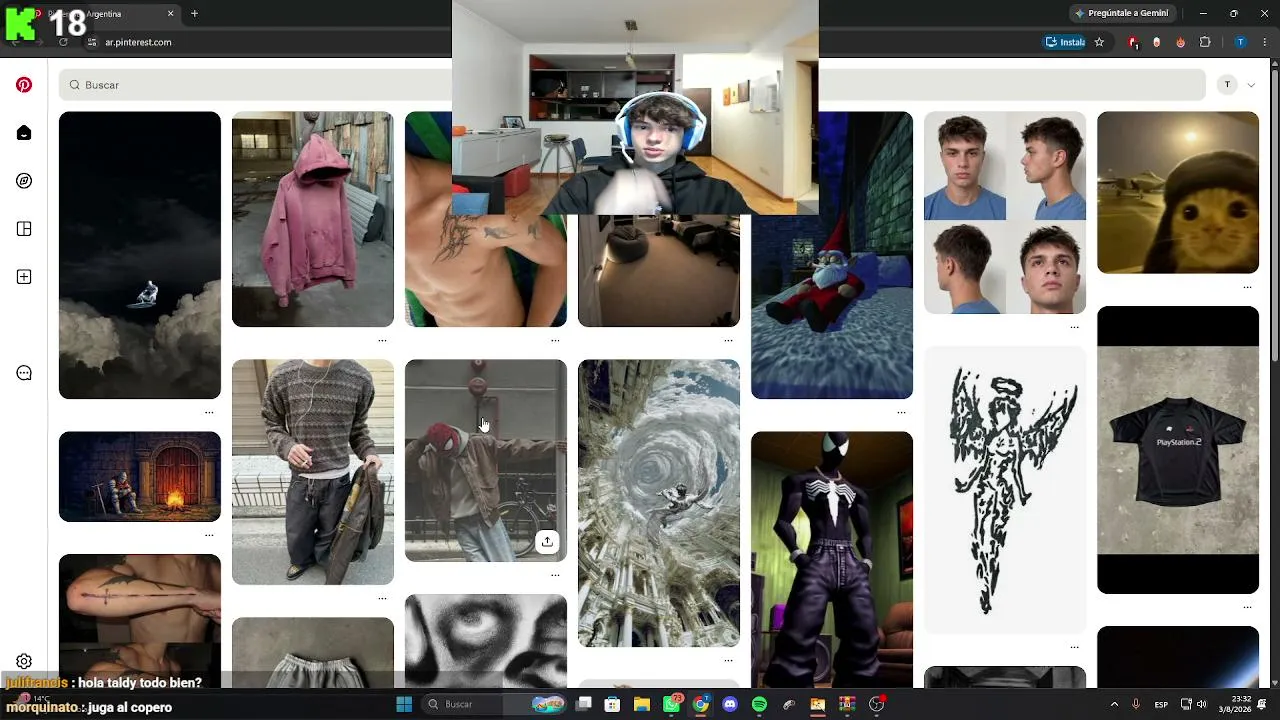This screenshot has width=1280, height=720.
Task: Open the Pinterest home logo
Action: click(x=24, y=85)
